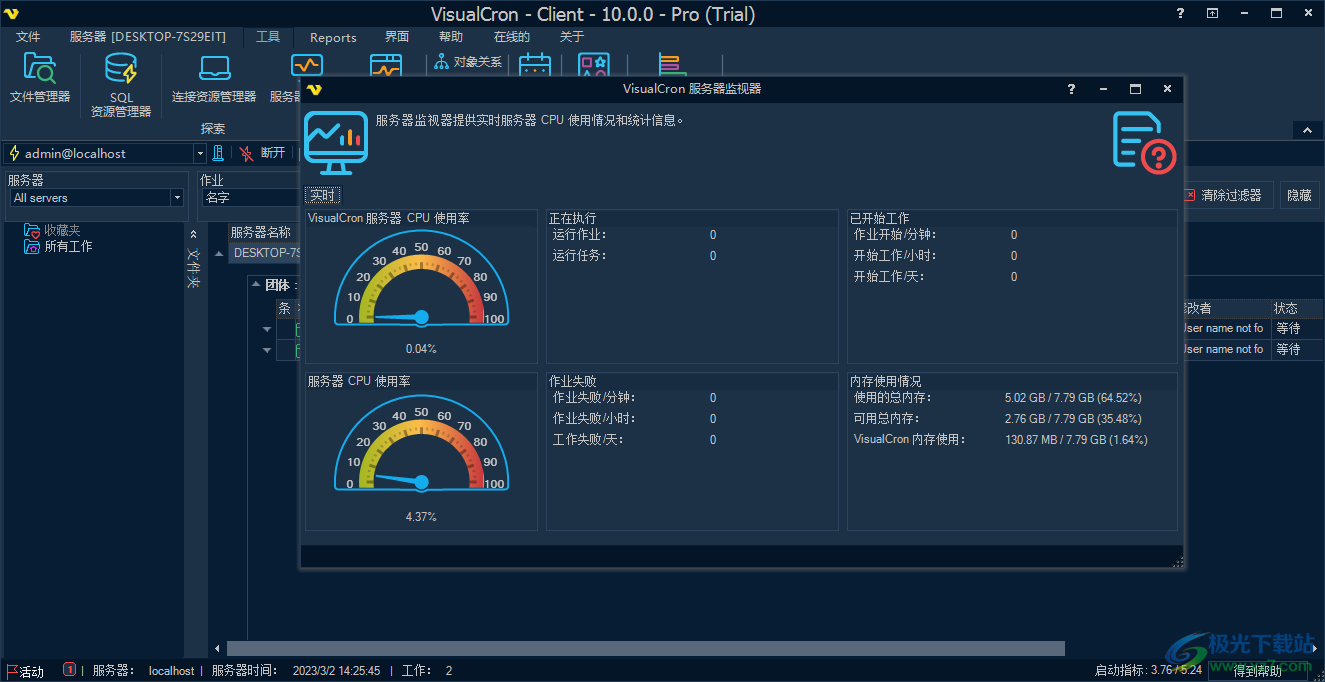Open the 文件 menu
This screenshot has width=1325, height=682.
coord(28,37)
